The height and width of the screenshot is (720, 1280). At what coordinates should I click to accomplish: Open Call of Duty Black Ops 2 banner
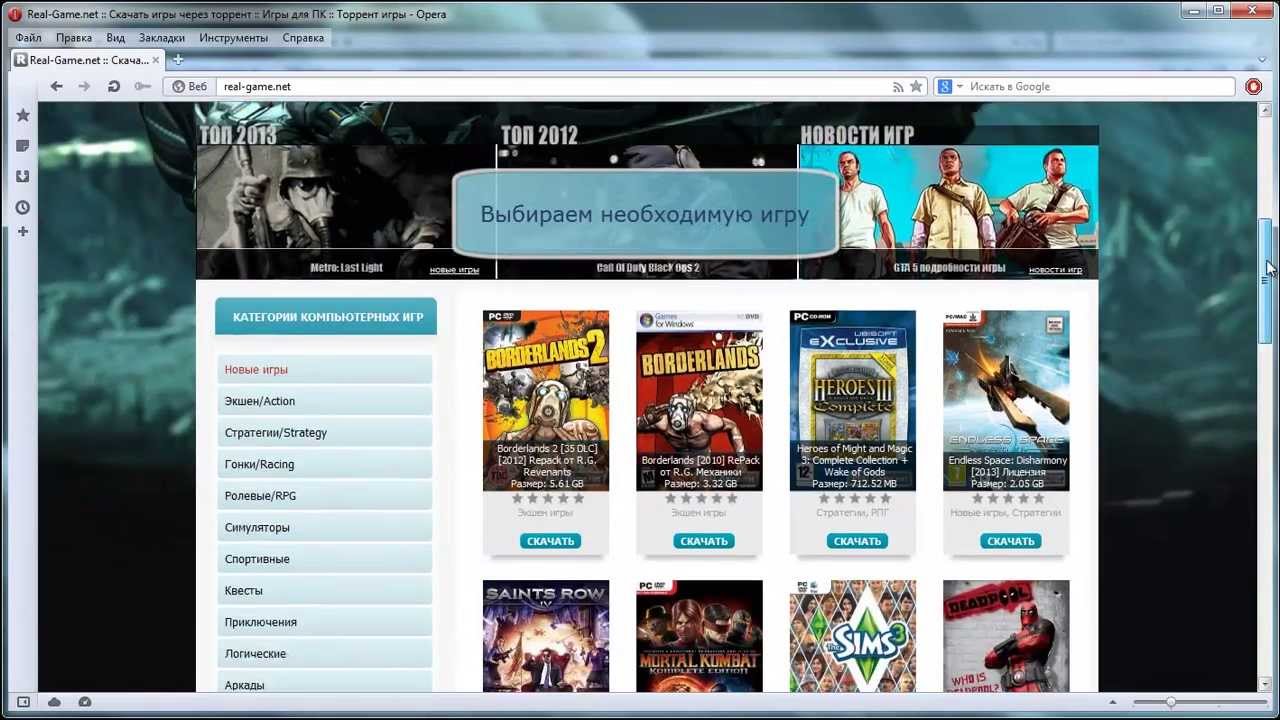pos(647,212)
